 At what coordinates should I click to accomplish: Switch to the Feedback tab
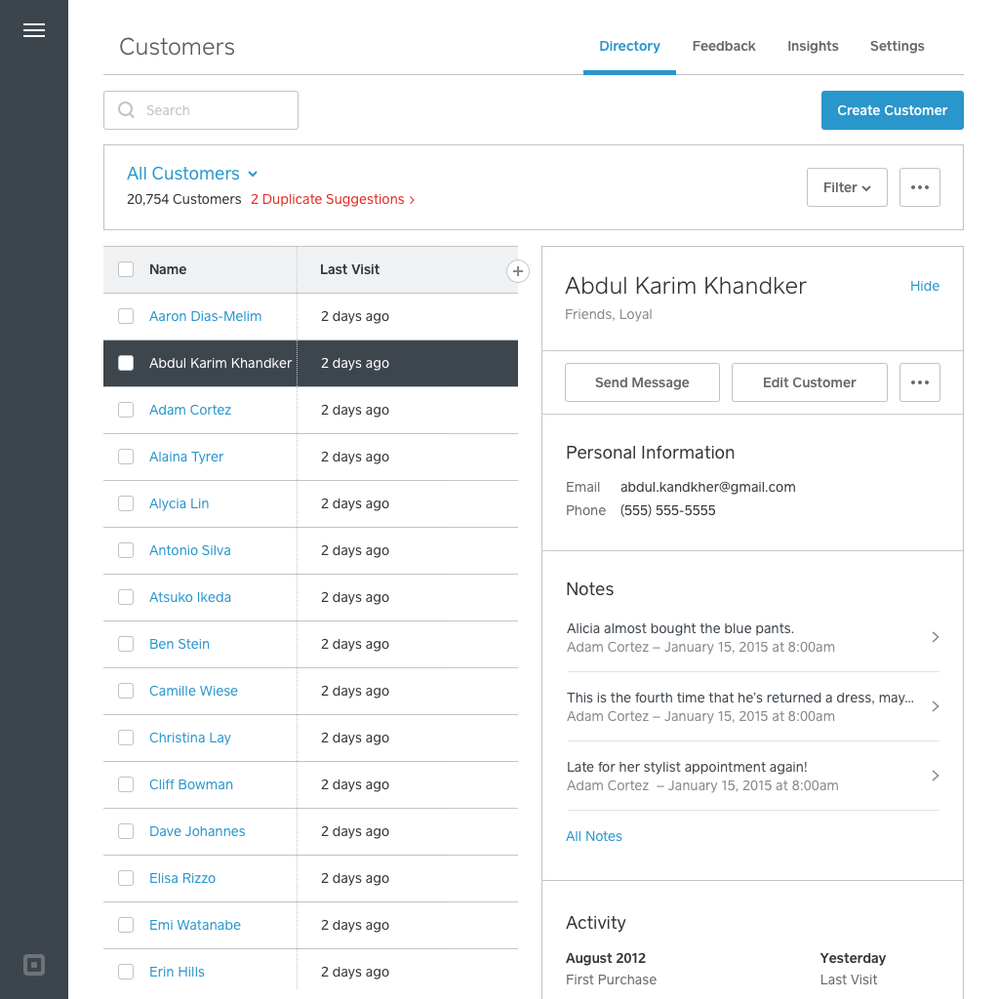coord(723,46)
